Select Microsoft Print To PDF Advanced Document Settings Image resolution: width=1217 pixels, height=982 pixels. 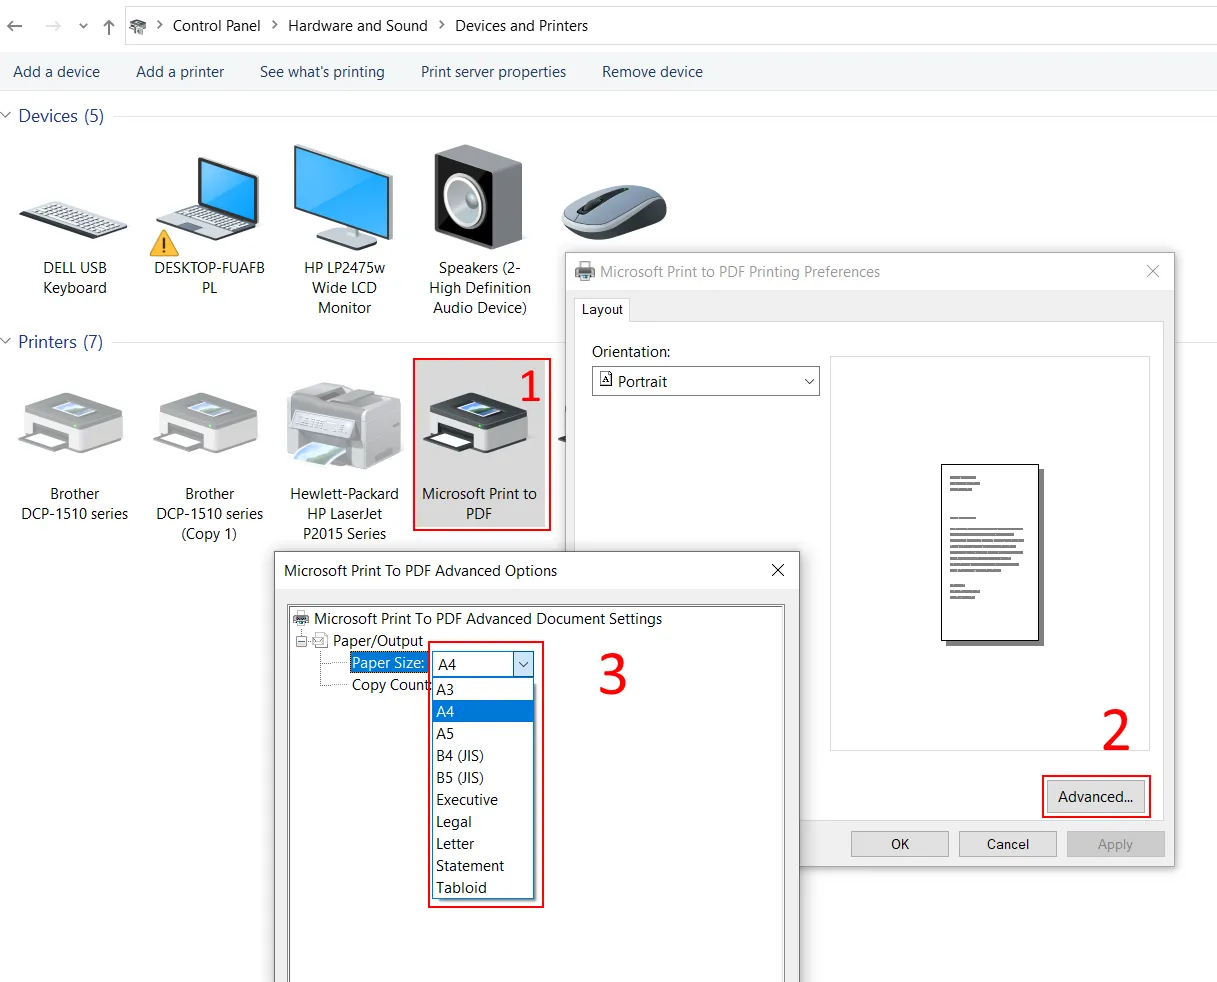click(x=488, y=619)
